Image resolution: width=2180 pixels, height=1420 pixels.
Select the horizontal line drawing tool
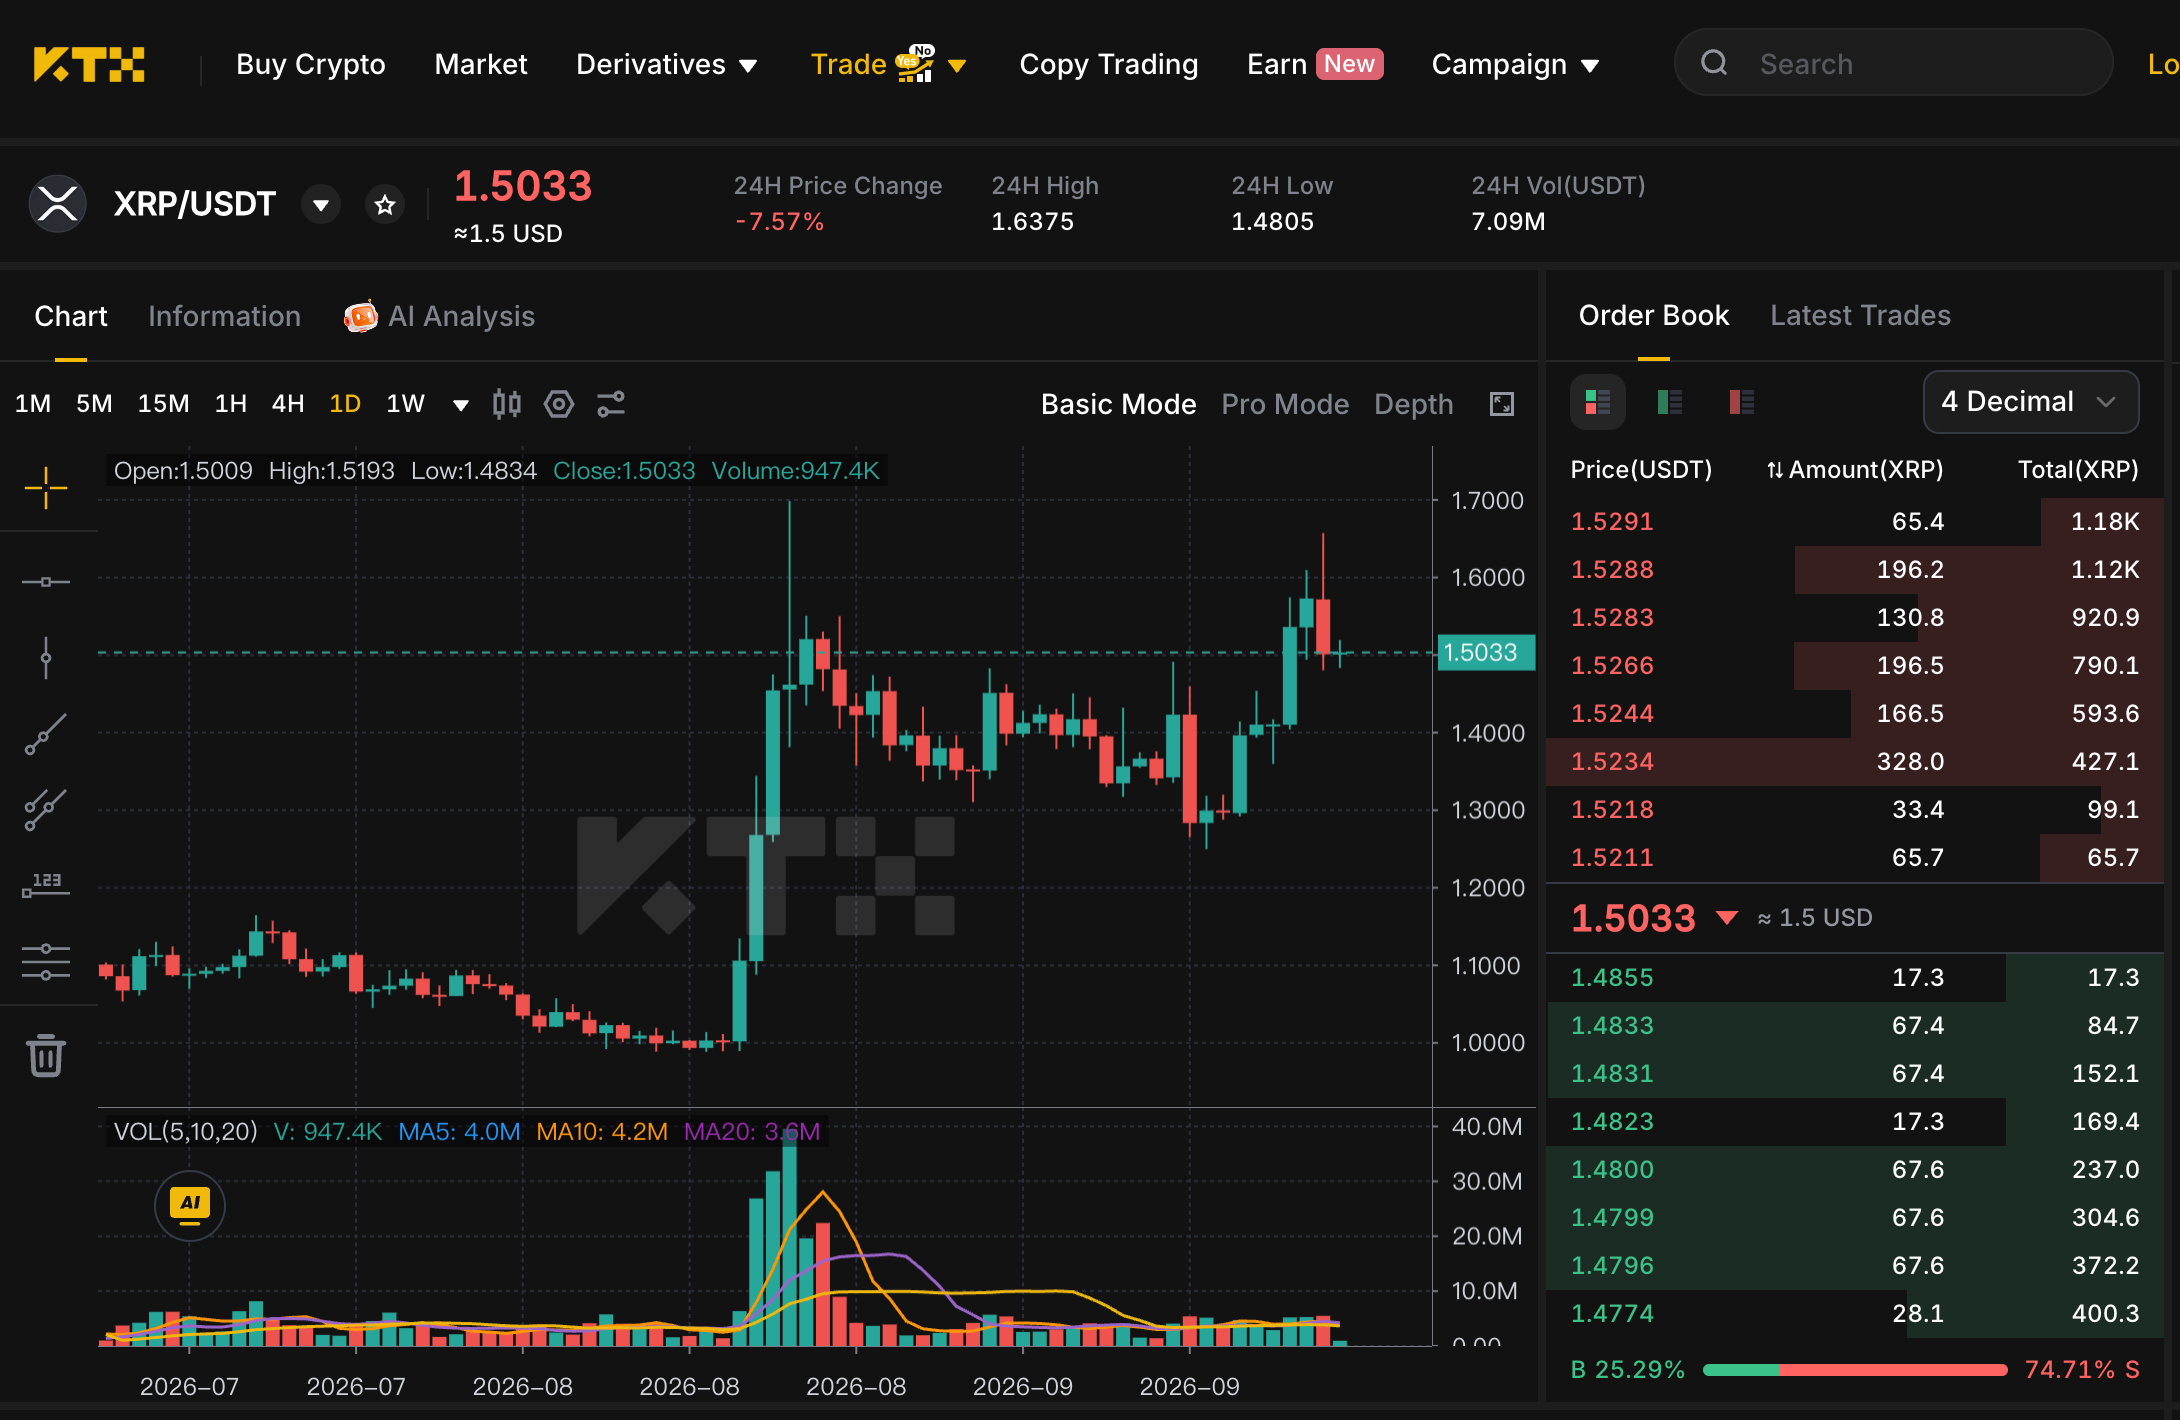pos(46,581)
